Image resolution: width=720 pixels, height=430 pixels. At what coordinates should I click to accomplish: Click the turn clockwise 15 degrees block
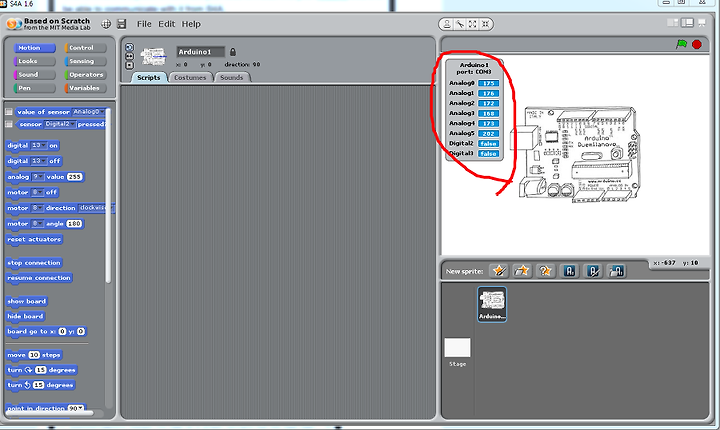tap(42, 370)
